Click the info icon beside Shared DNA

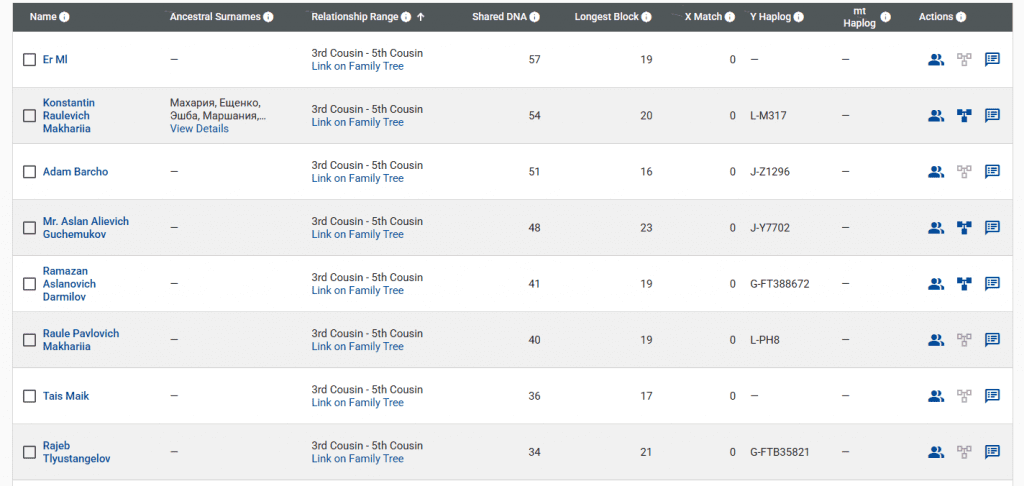(x=535, y=18)
